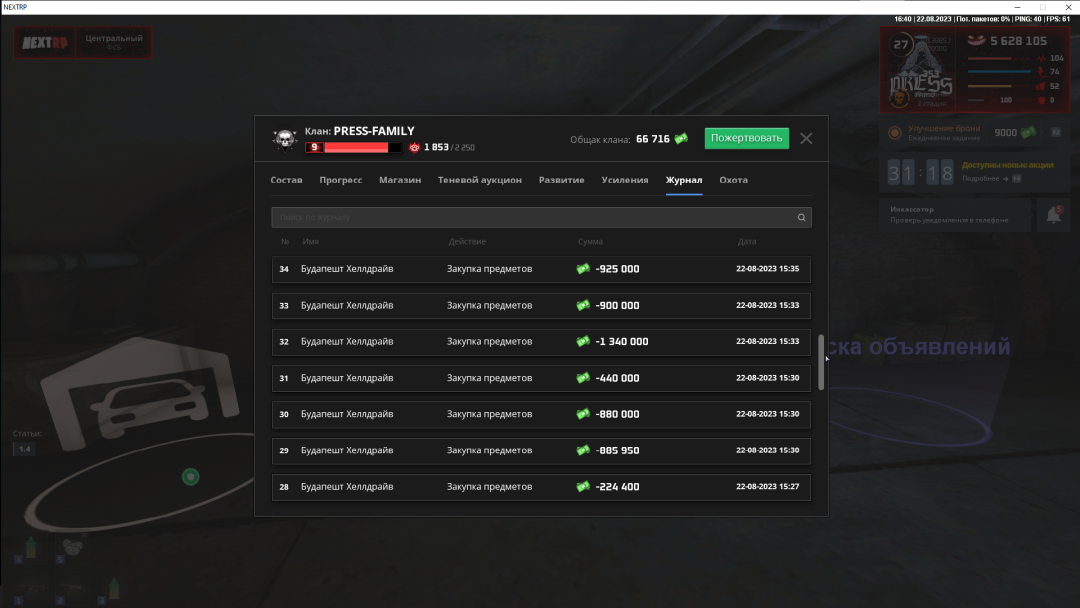The image size is (1080, 608).
Task: Click the Дата column header
Action: click(x=747, y=242)
